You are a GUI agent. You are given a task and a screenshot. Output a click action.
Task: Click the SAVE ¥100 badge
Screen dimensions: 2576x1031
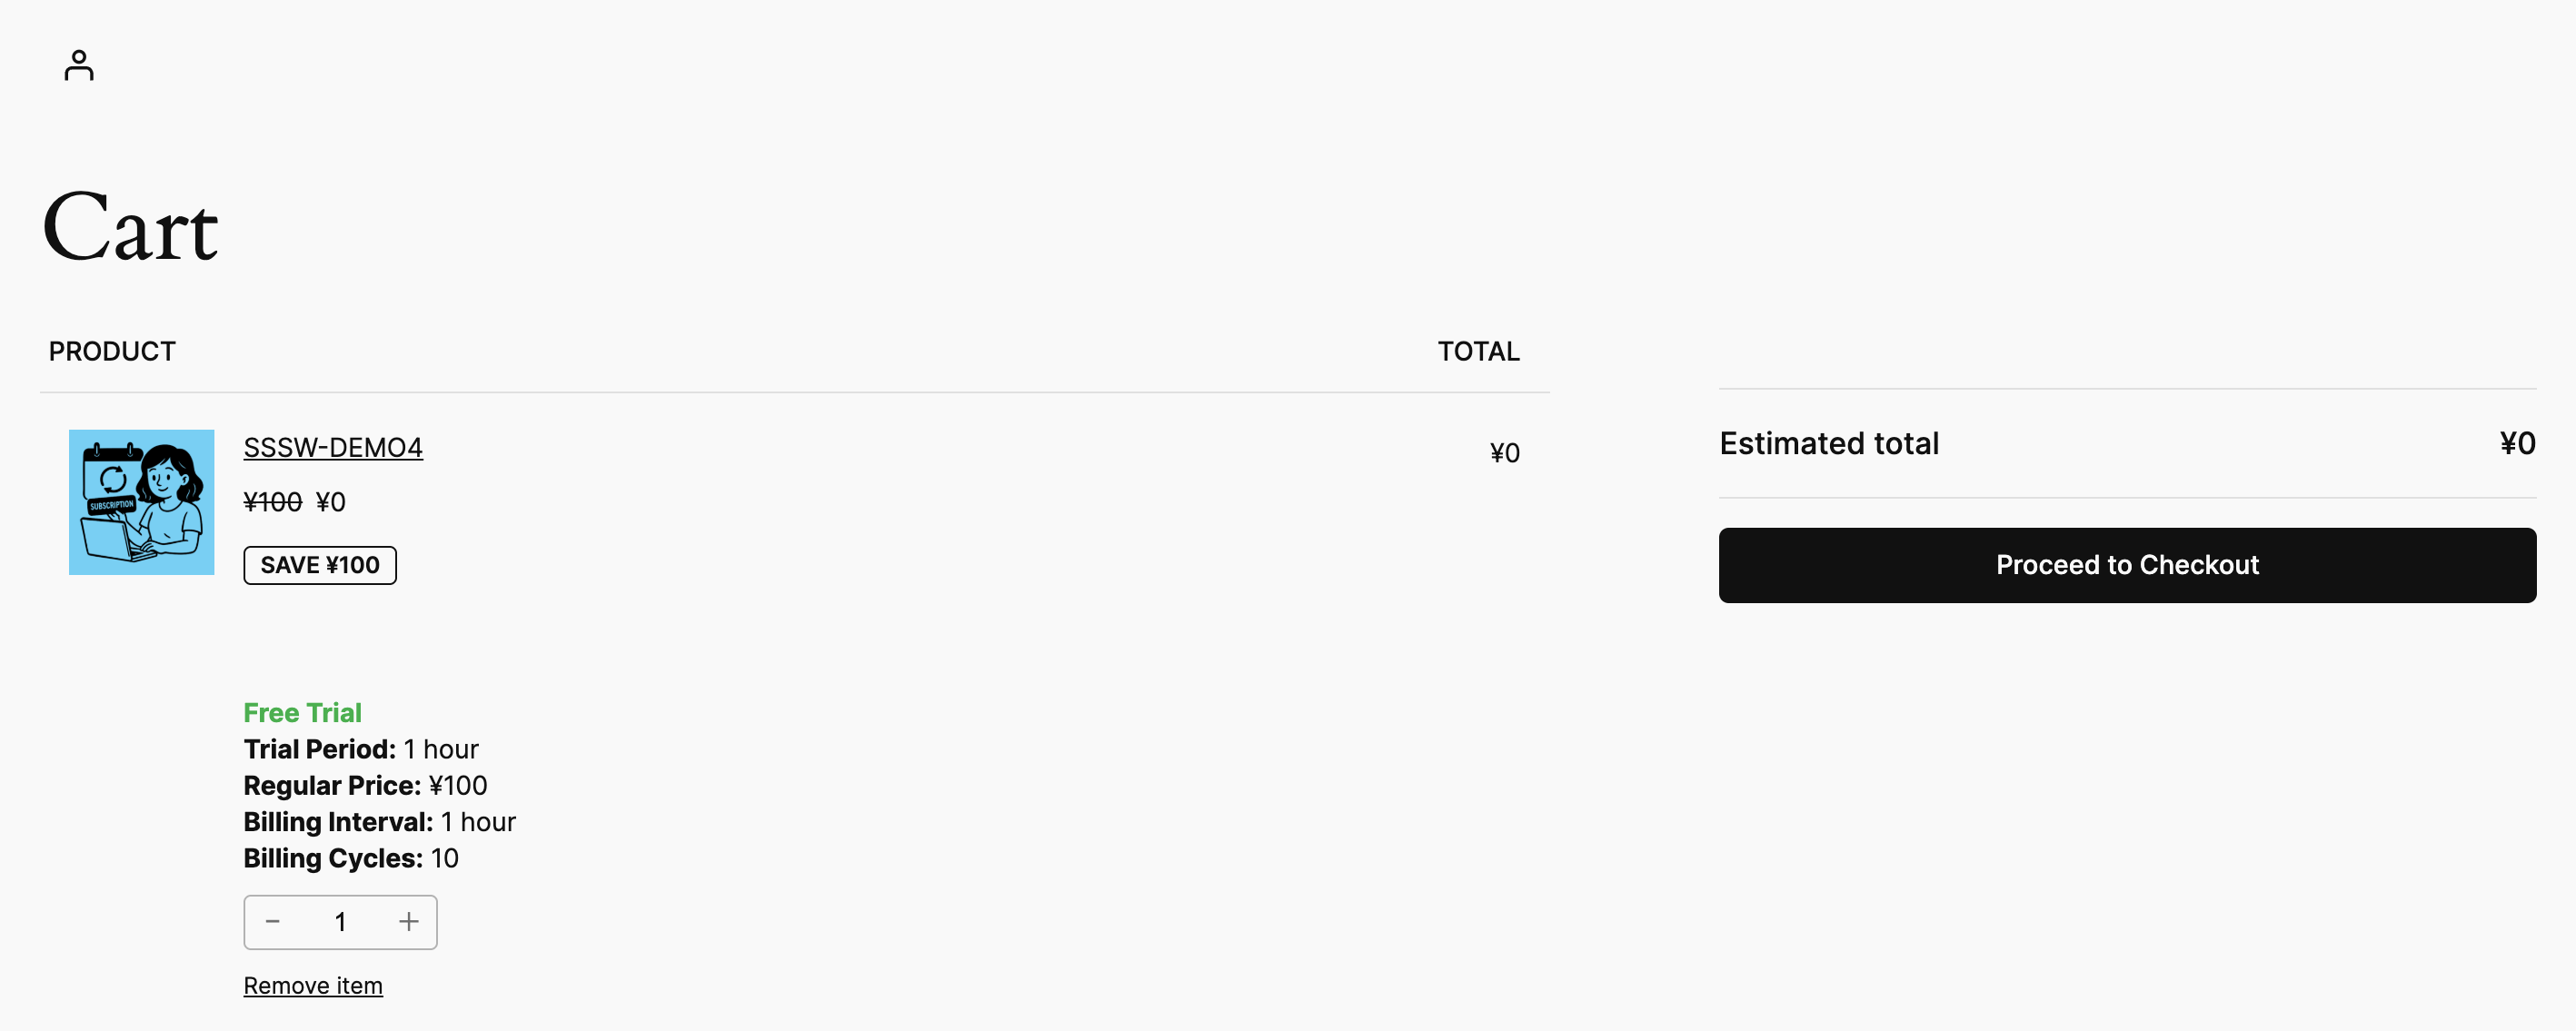click(320, 565)
